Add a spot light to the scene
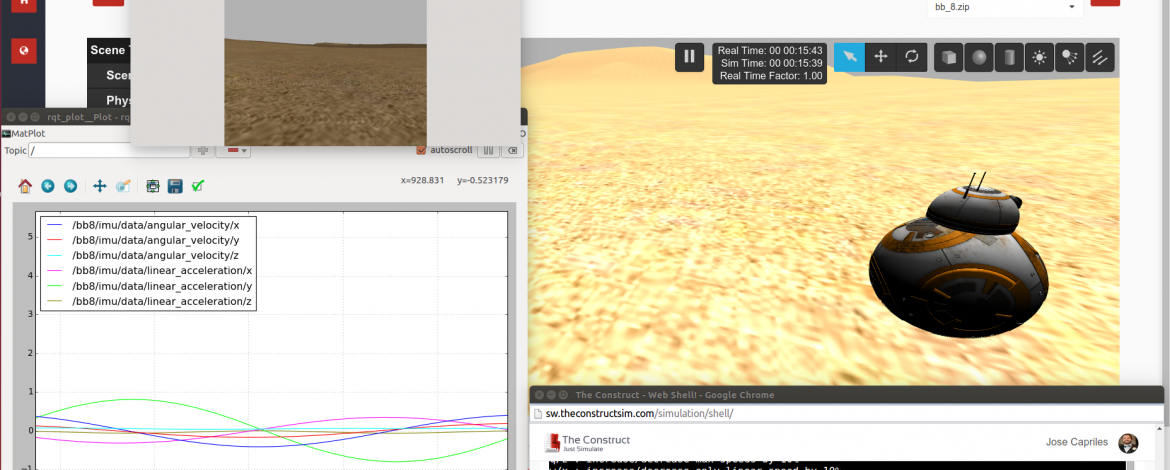The width and height of the screenshot is (1170, 470). pyautogui.click(x=1069, y=57)
